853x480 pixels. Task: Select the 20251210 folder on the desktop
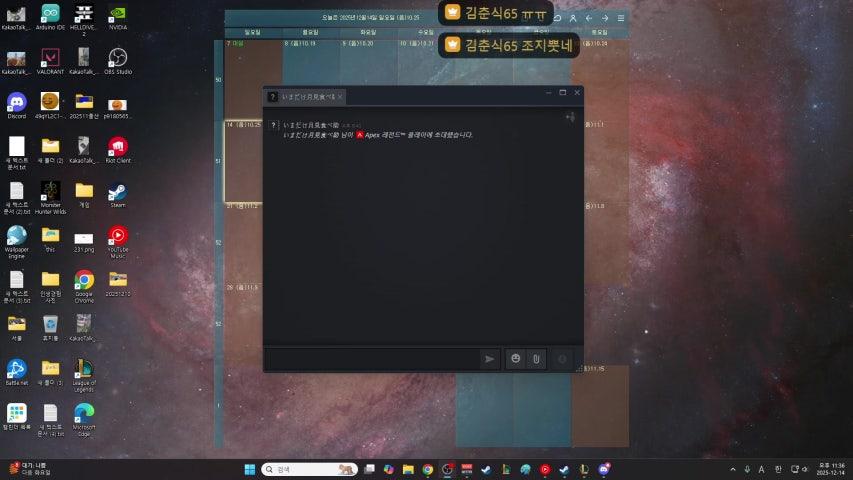(118, 284)
